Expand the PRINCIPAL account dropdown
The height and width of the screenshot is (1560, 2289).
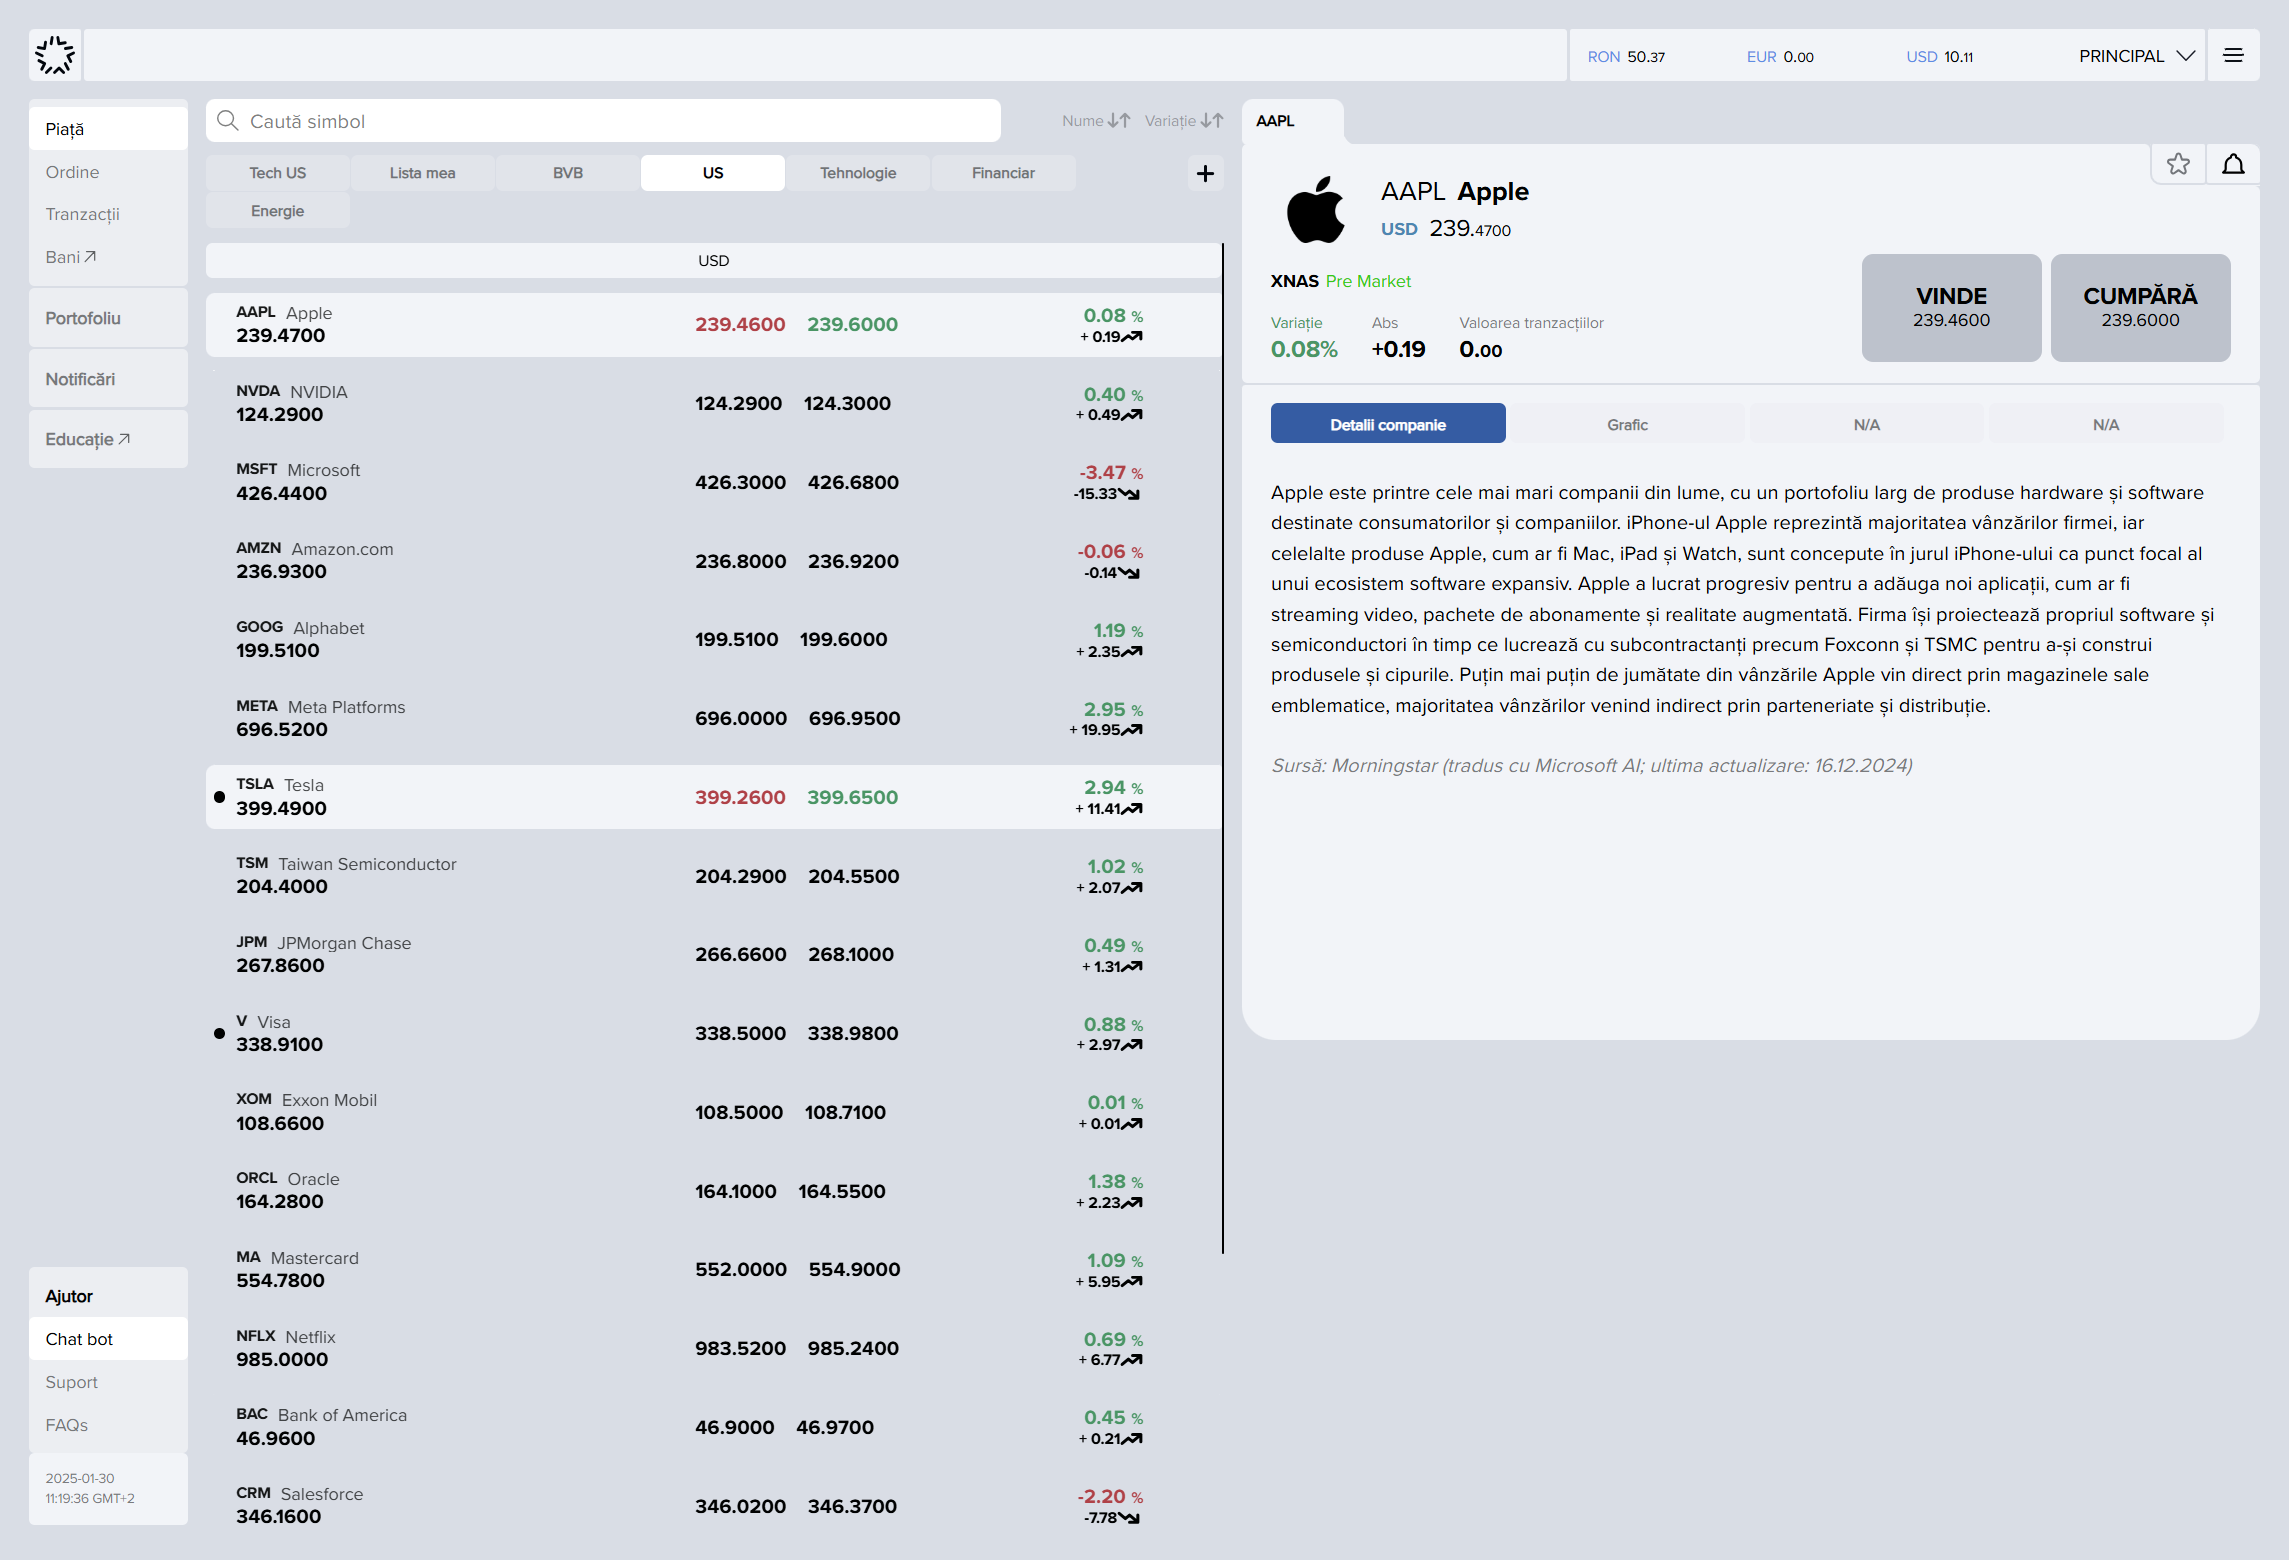click(2136, 56)
